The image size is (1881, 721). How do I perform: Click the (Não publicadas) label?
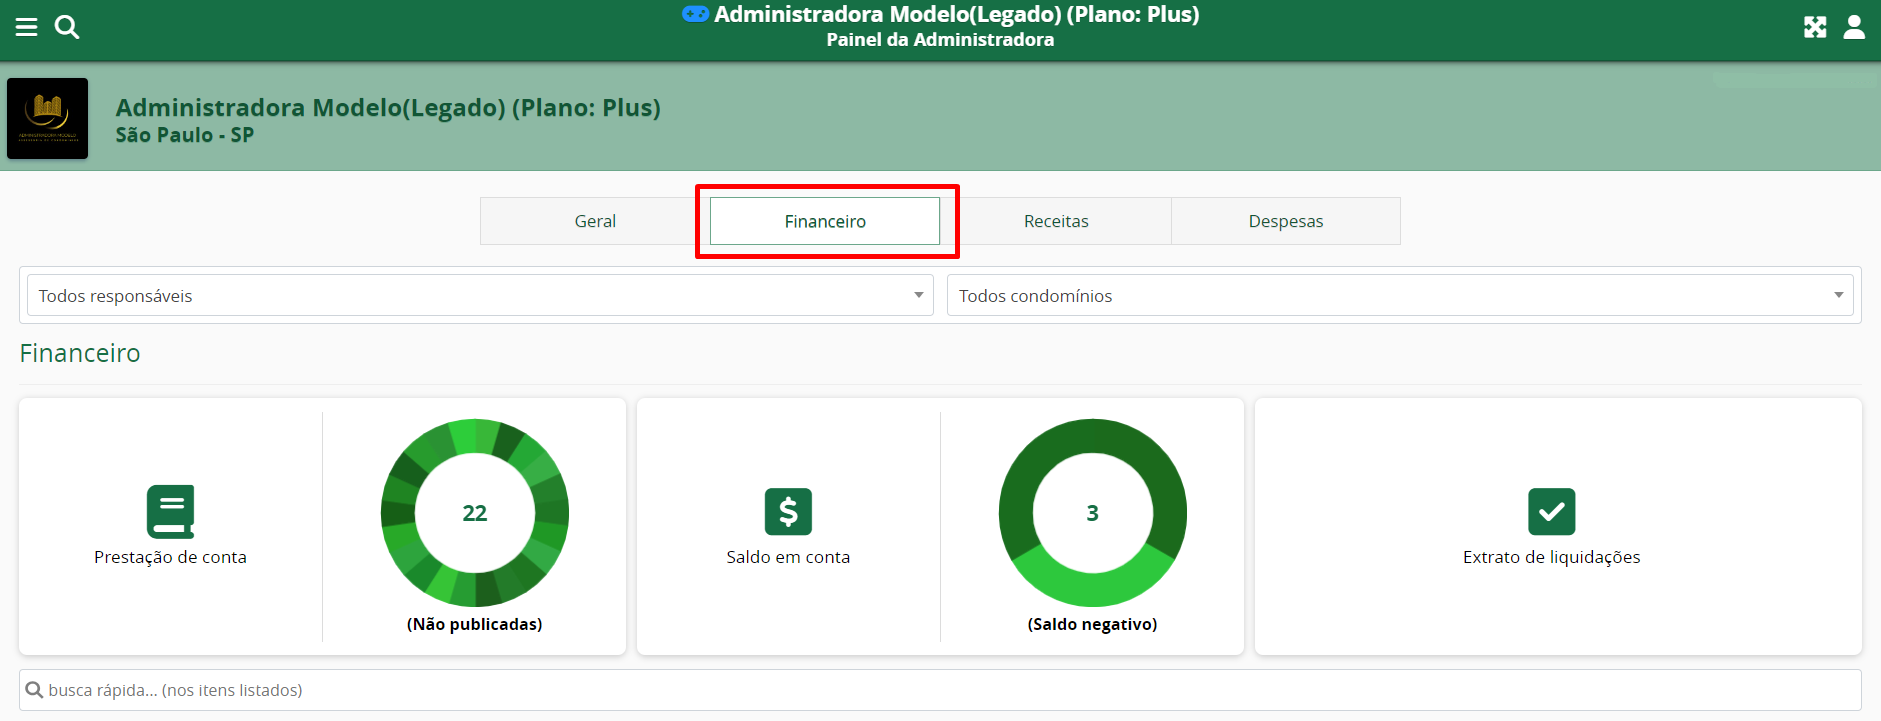(475, 624)
